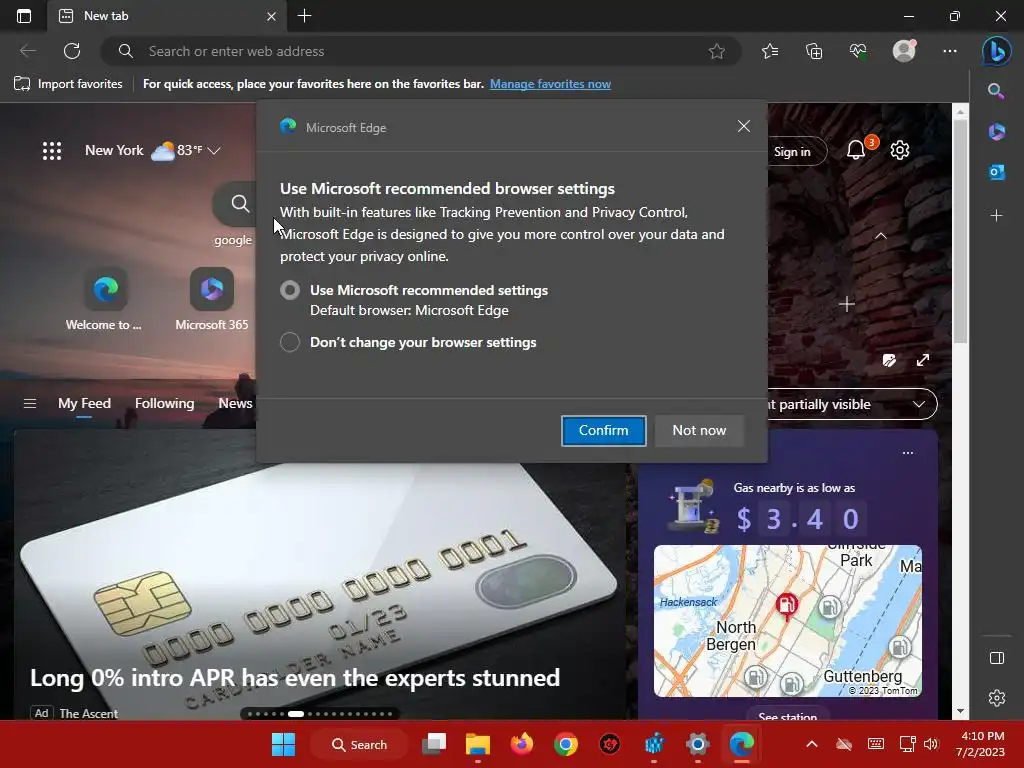The image size is (1024, 768).
Task: Click the gas stations map thumbnail
Action: click(x=788, y=621)
